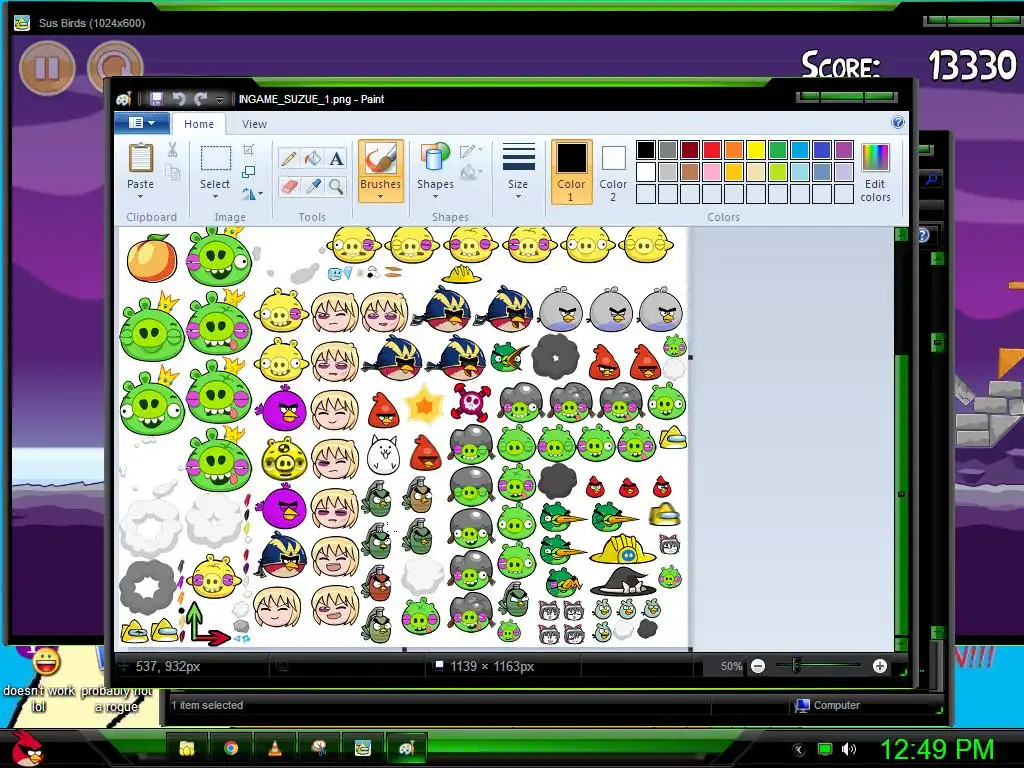1024x768 pixels.
Task: Click the Paste clipboard icon
Action: click(x=140, y=159)
